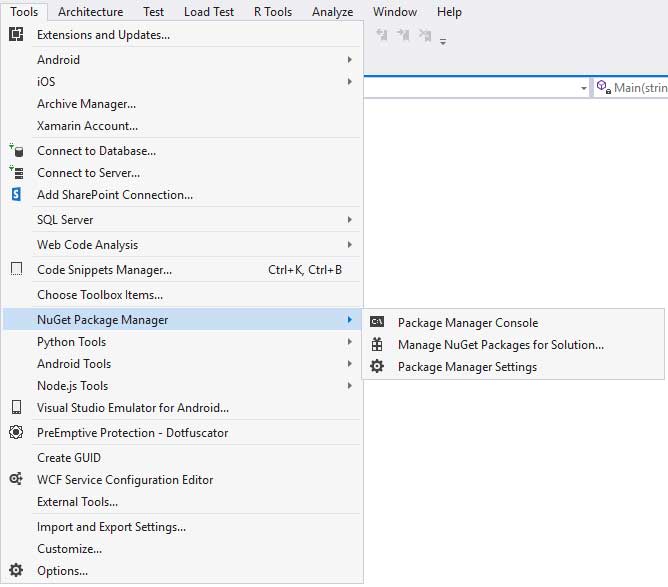Click the Connect to Server icon
Screen dimensions: 668x587
click(16, 173)
